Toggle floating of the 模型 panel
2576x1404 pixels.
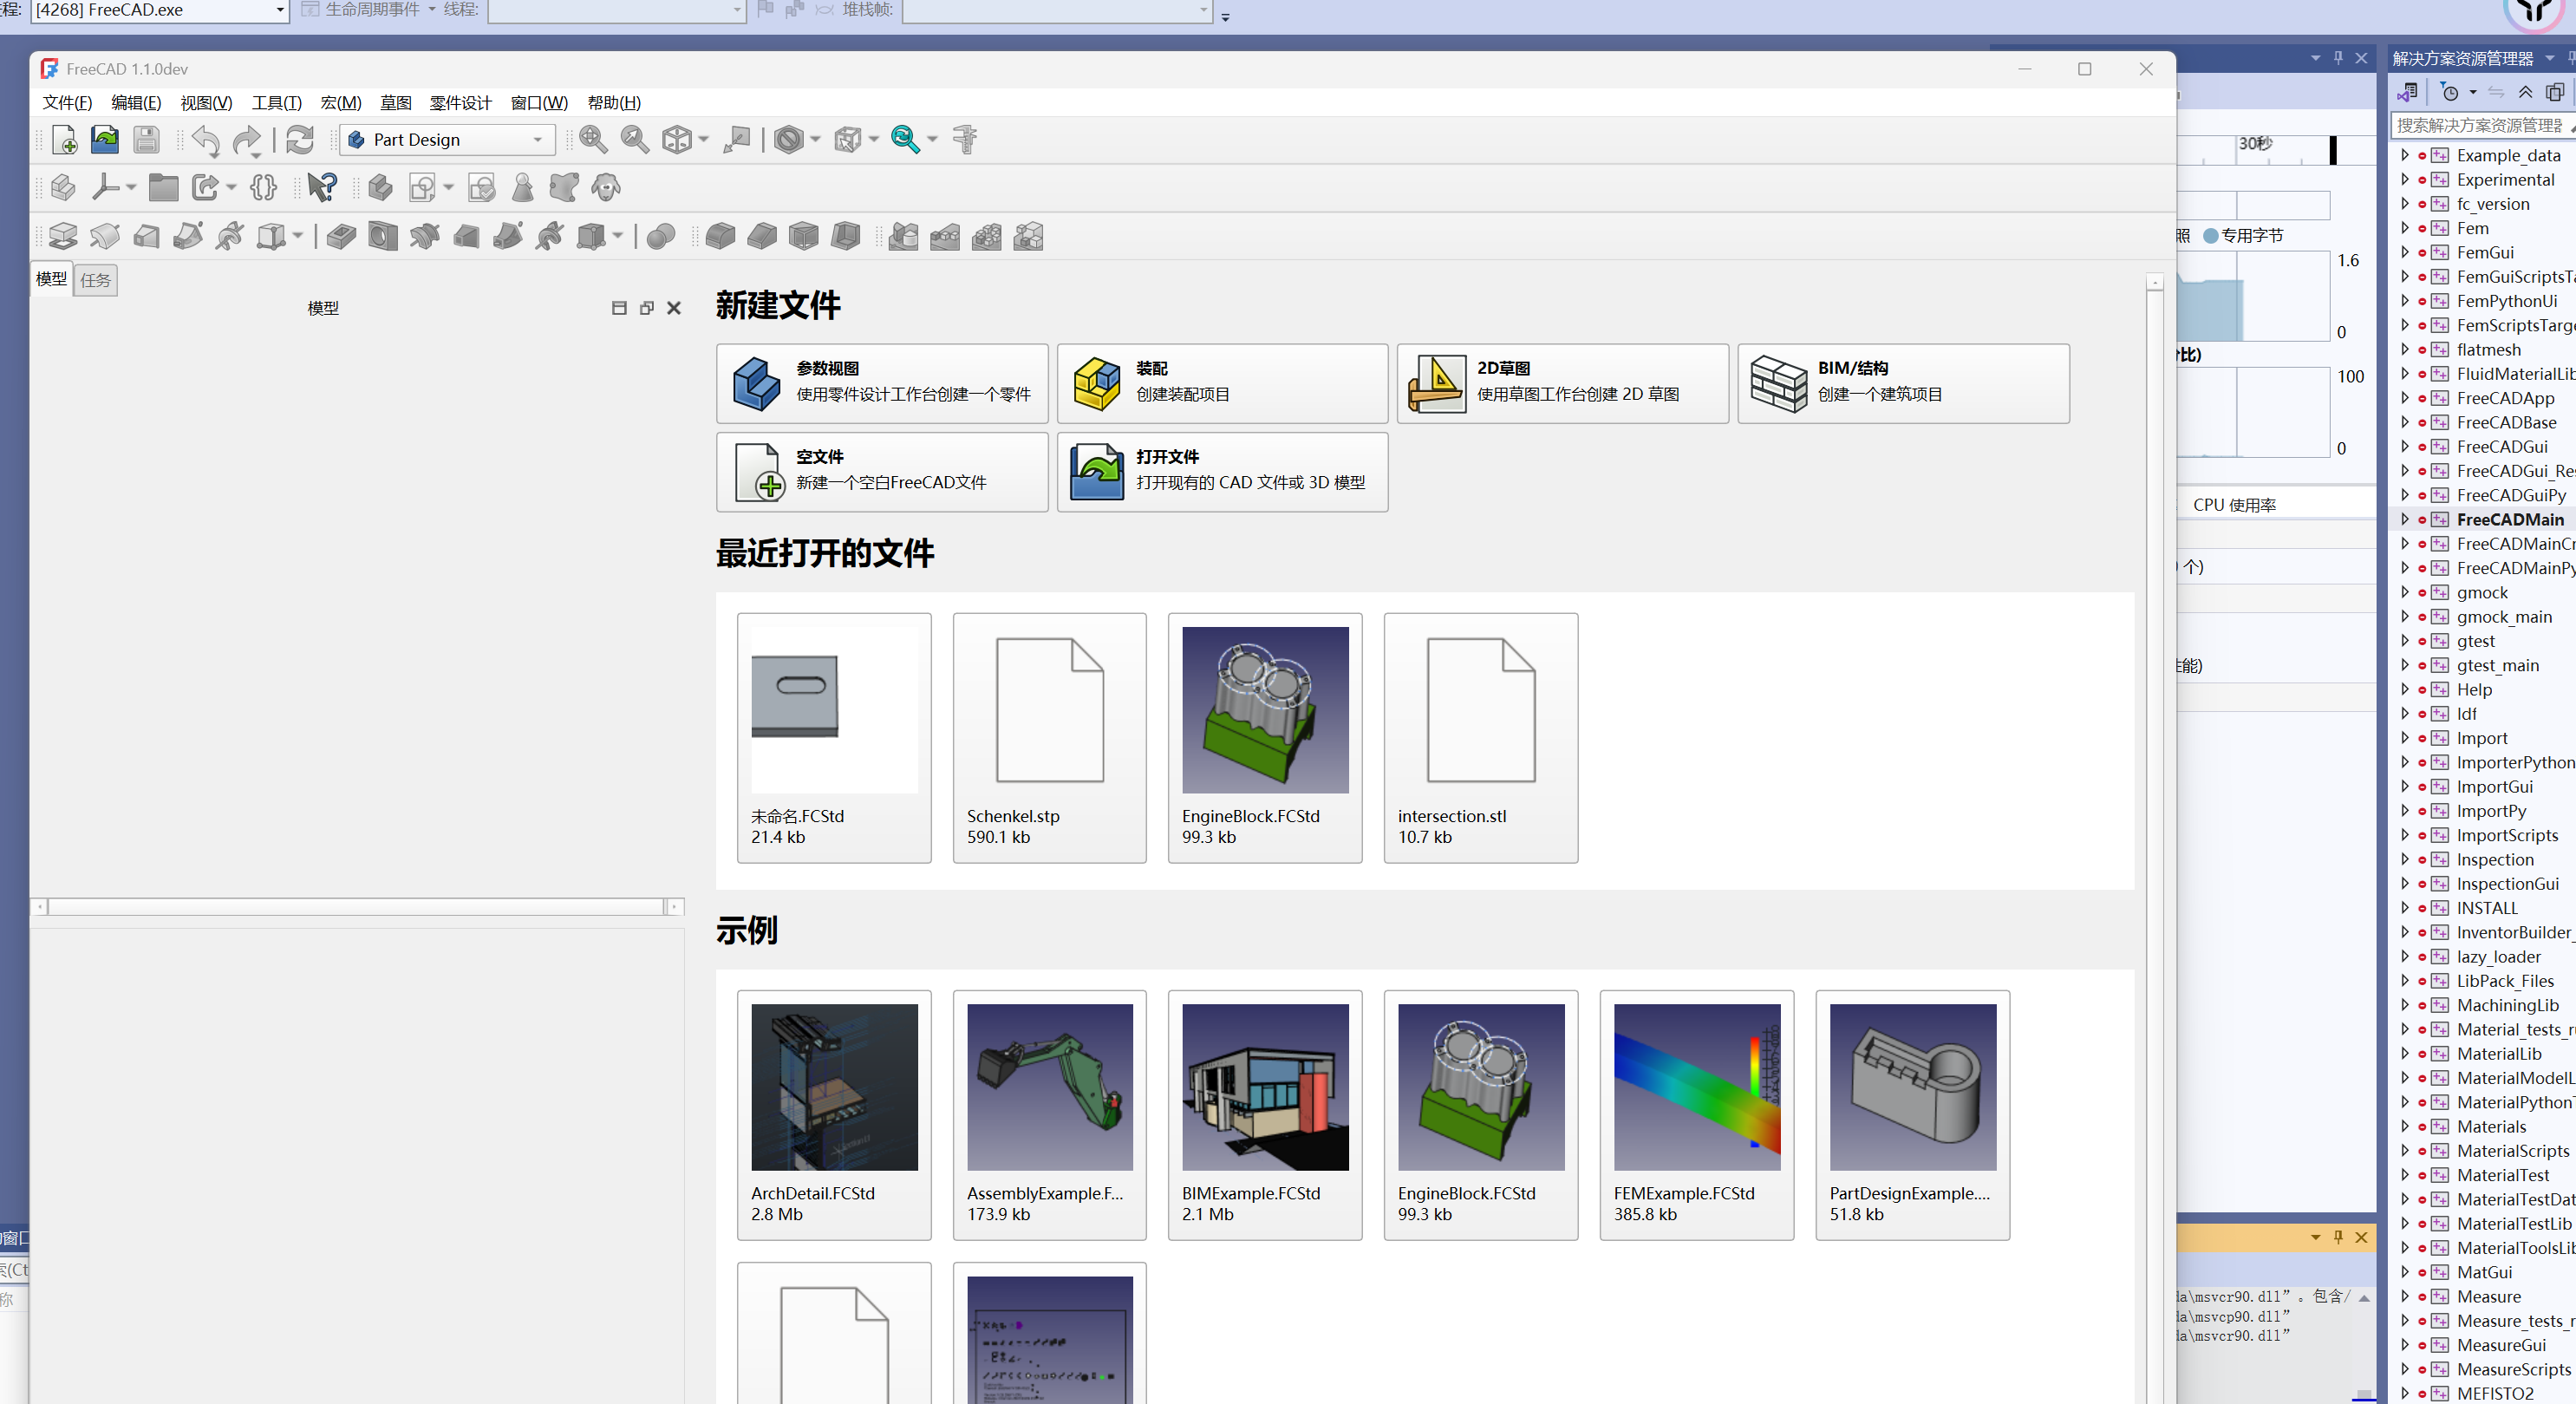pos(647,308)
